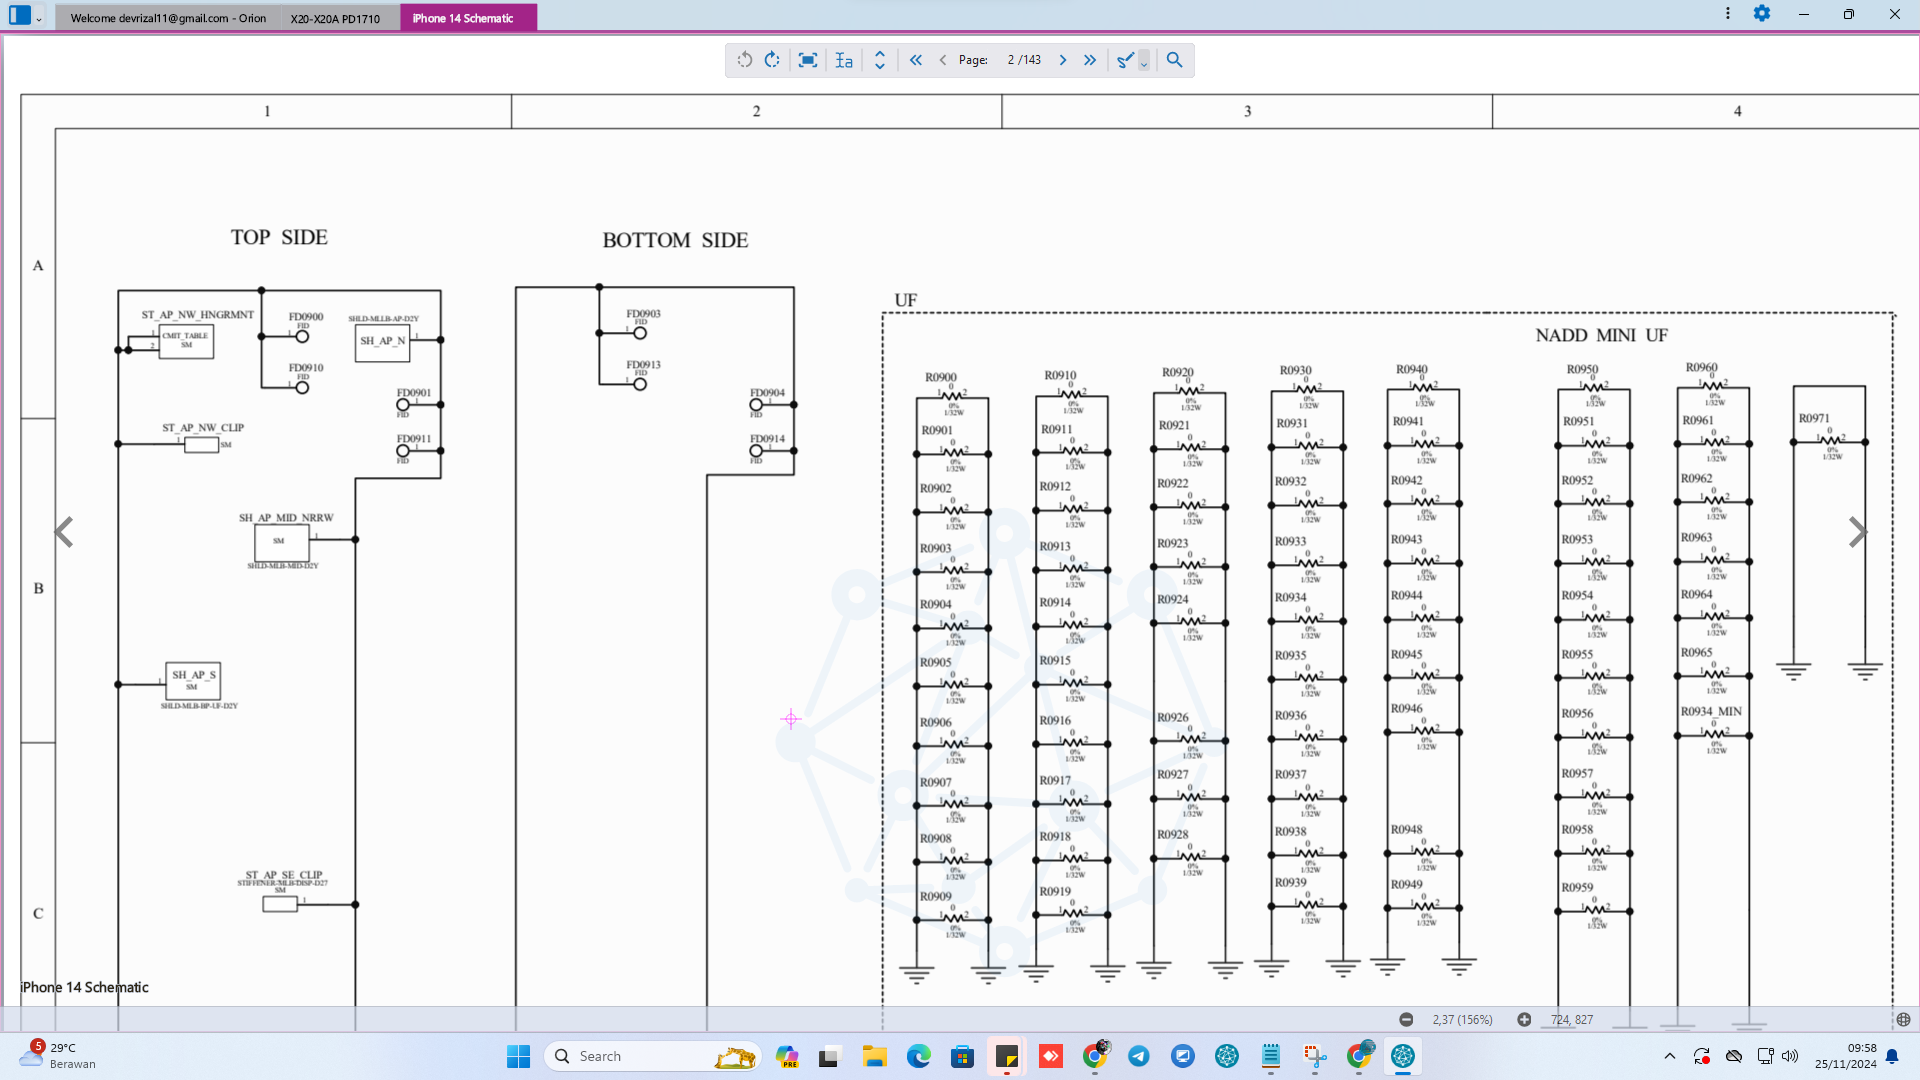Open sidebar panel dropdown at top-left

39,18
